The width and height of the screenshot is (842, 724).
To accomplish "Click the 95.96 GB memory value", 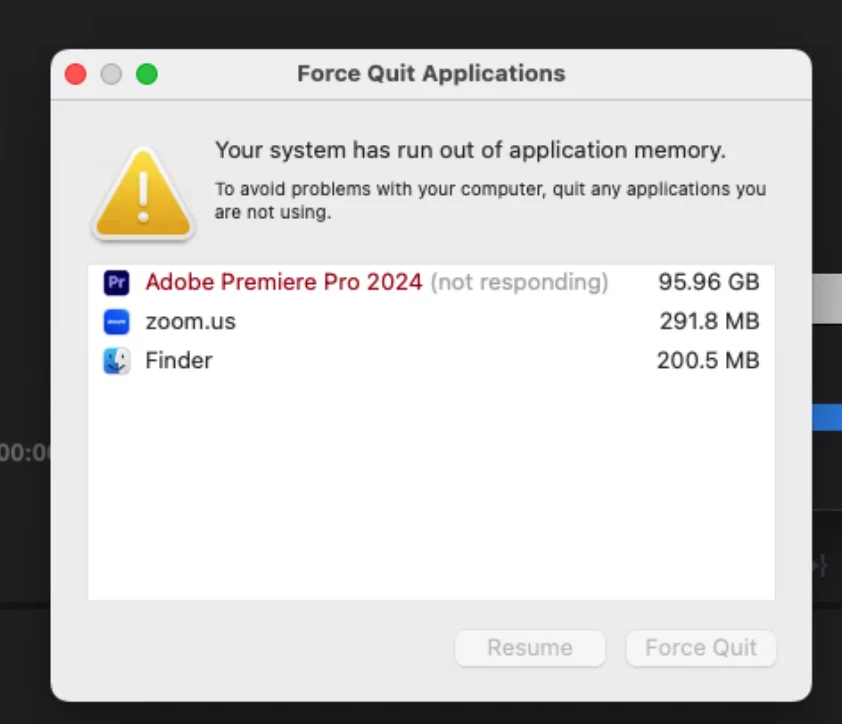I will pyautogui.click(x=708, y=282).
